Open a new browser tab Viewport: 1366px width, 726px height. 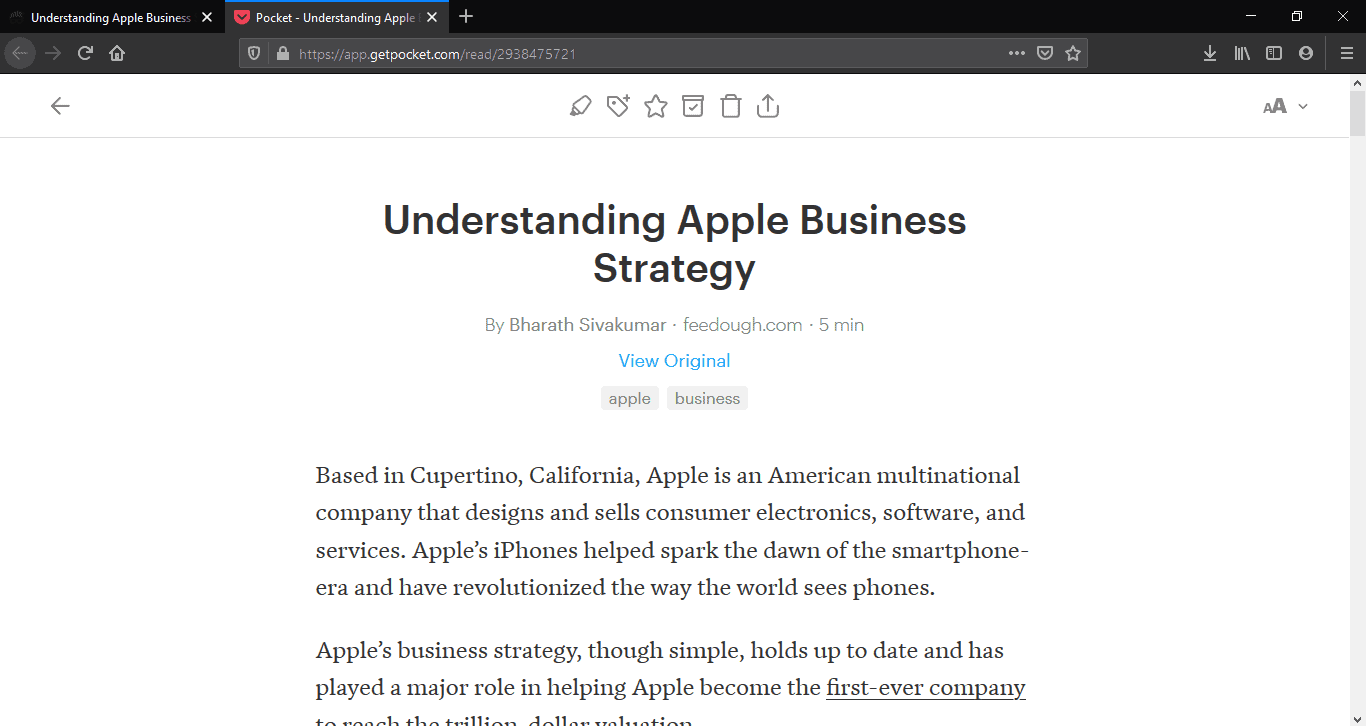(x=466, y=17)
